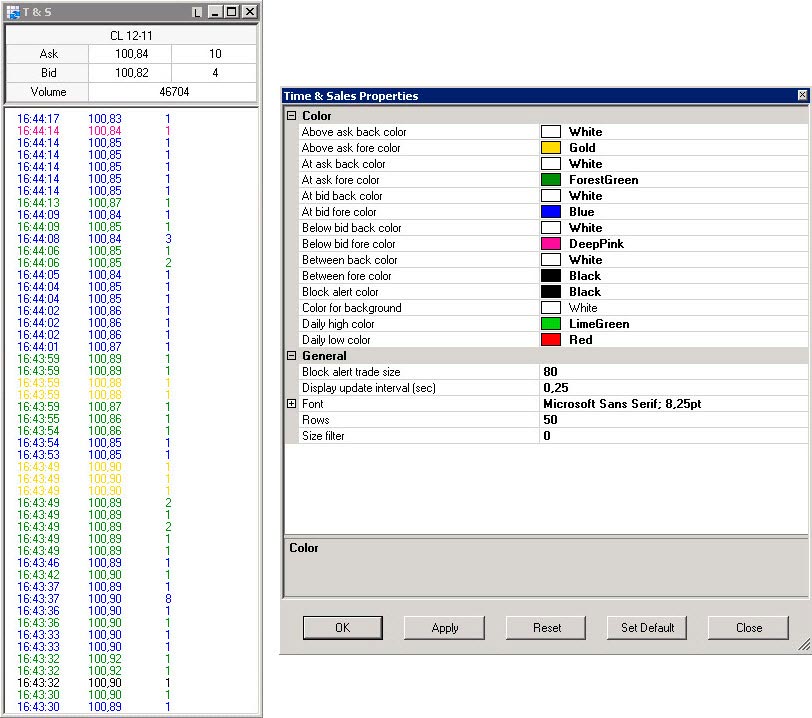Click the T&S window app icon

click(12, 12)
